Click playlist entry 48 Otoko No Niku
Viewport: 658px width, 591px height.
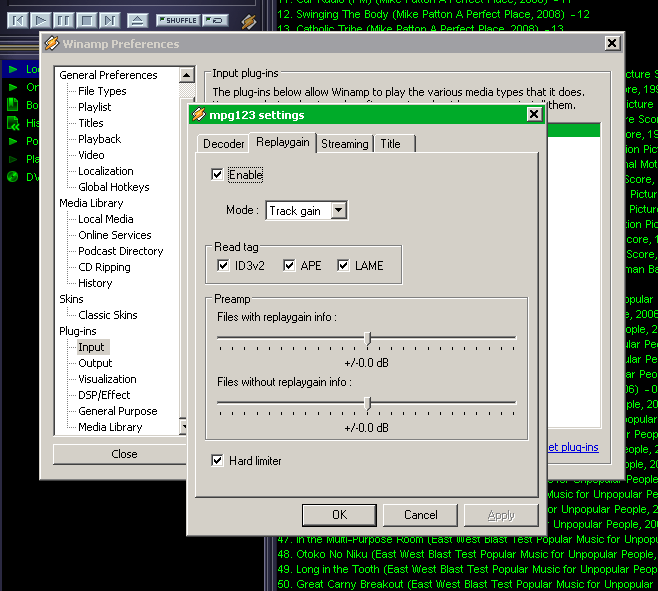tap(467, 554)
